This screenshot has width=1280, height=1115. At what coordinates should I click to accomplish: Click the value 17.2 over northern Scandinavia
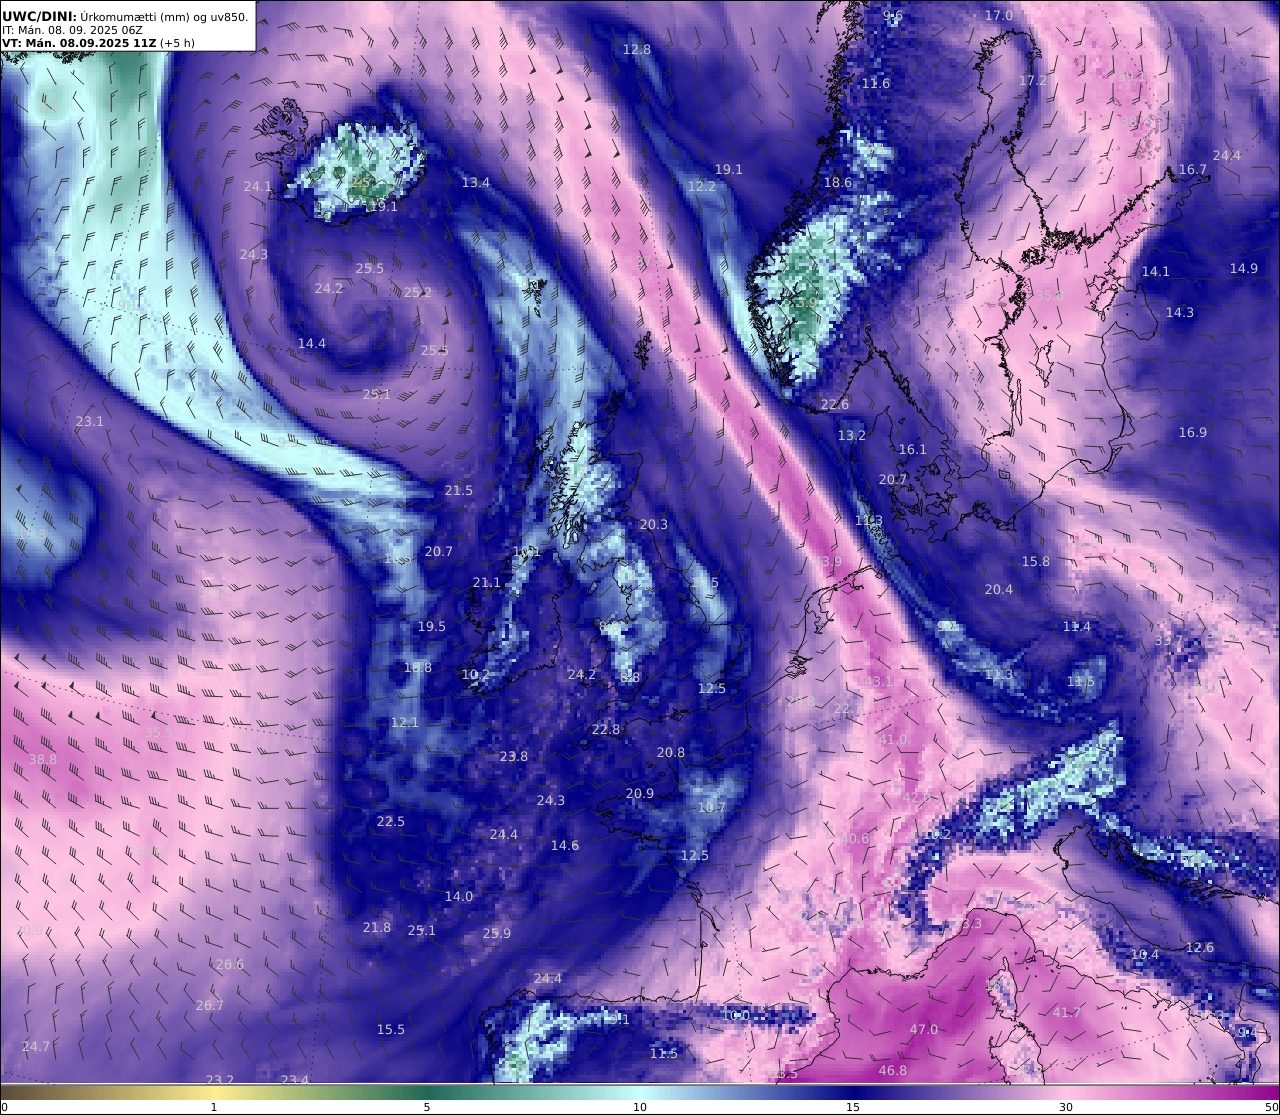click(1033, 80)
